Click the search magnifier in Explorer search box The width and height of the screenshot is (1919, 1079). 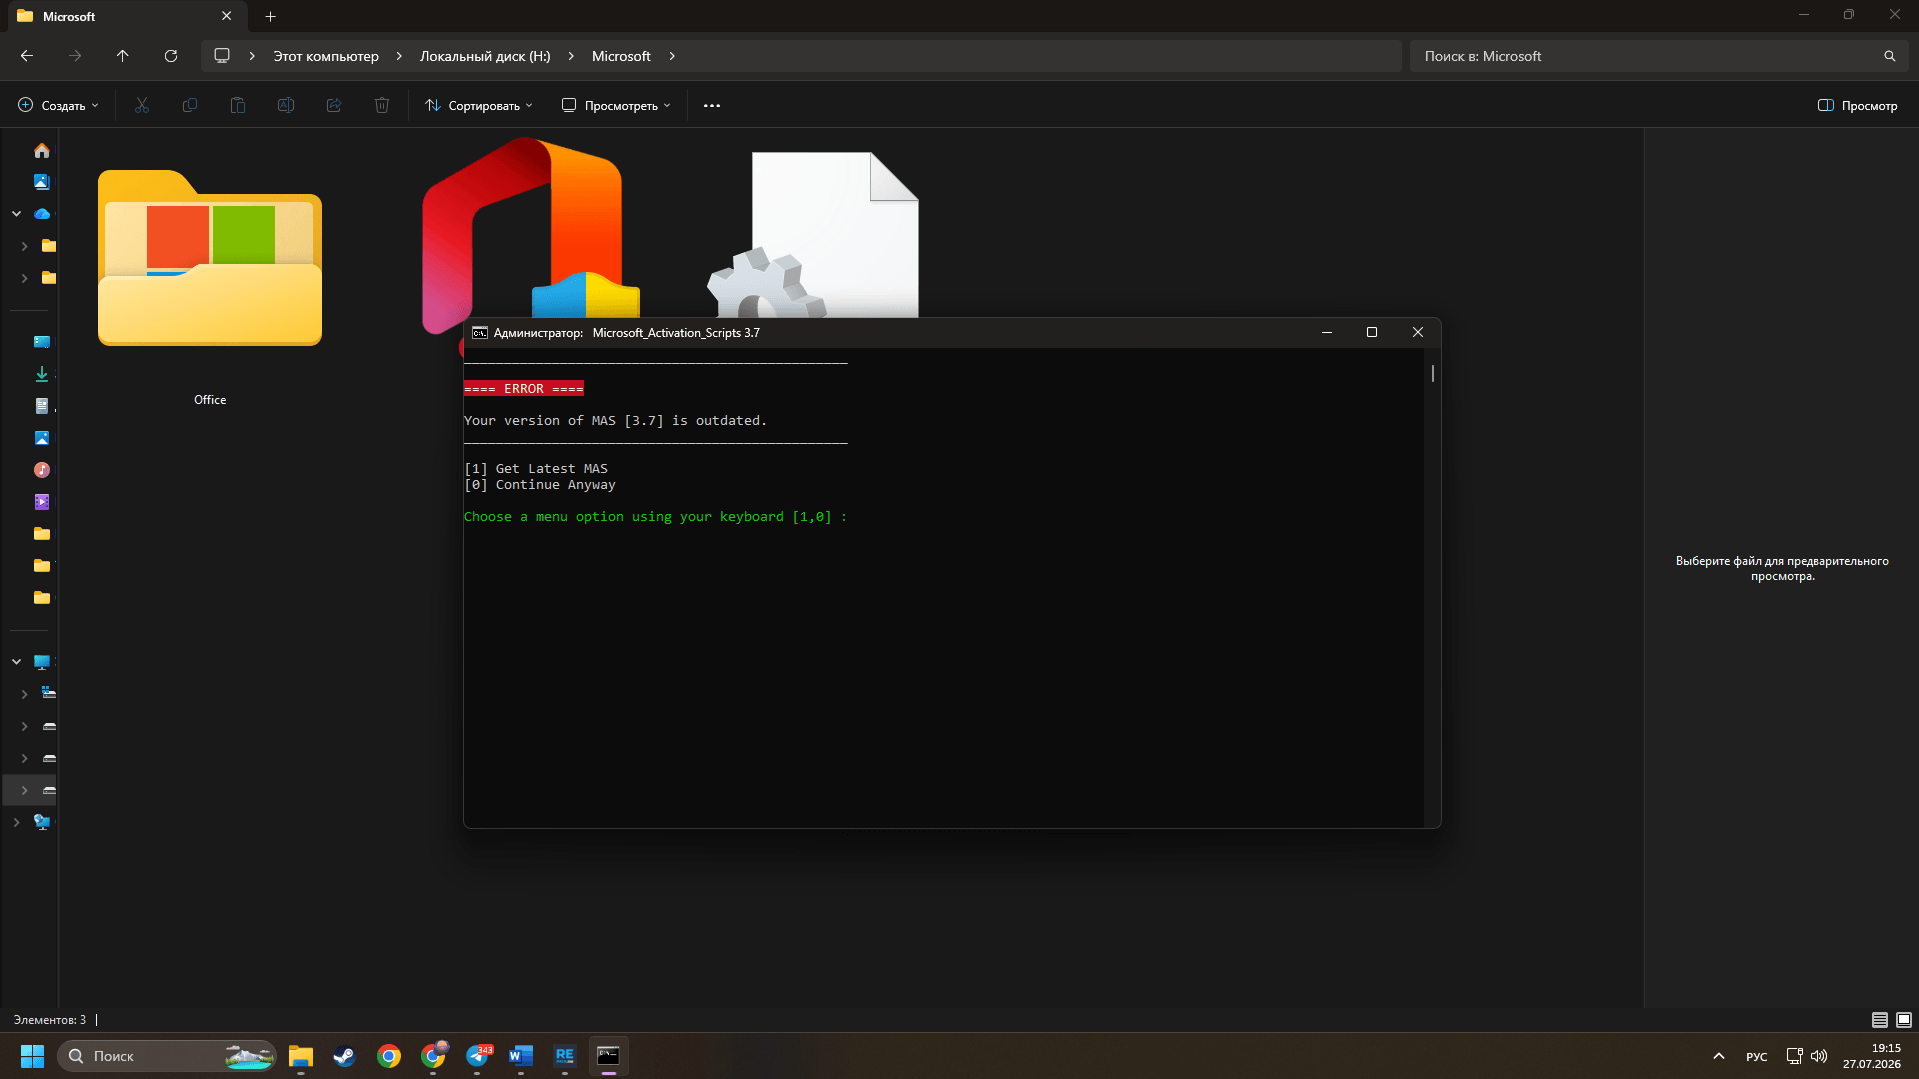(1890, 56)
